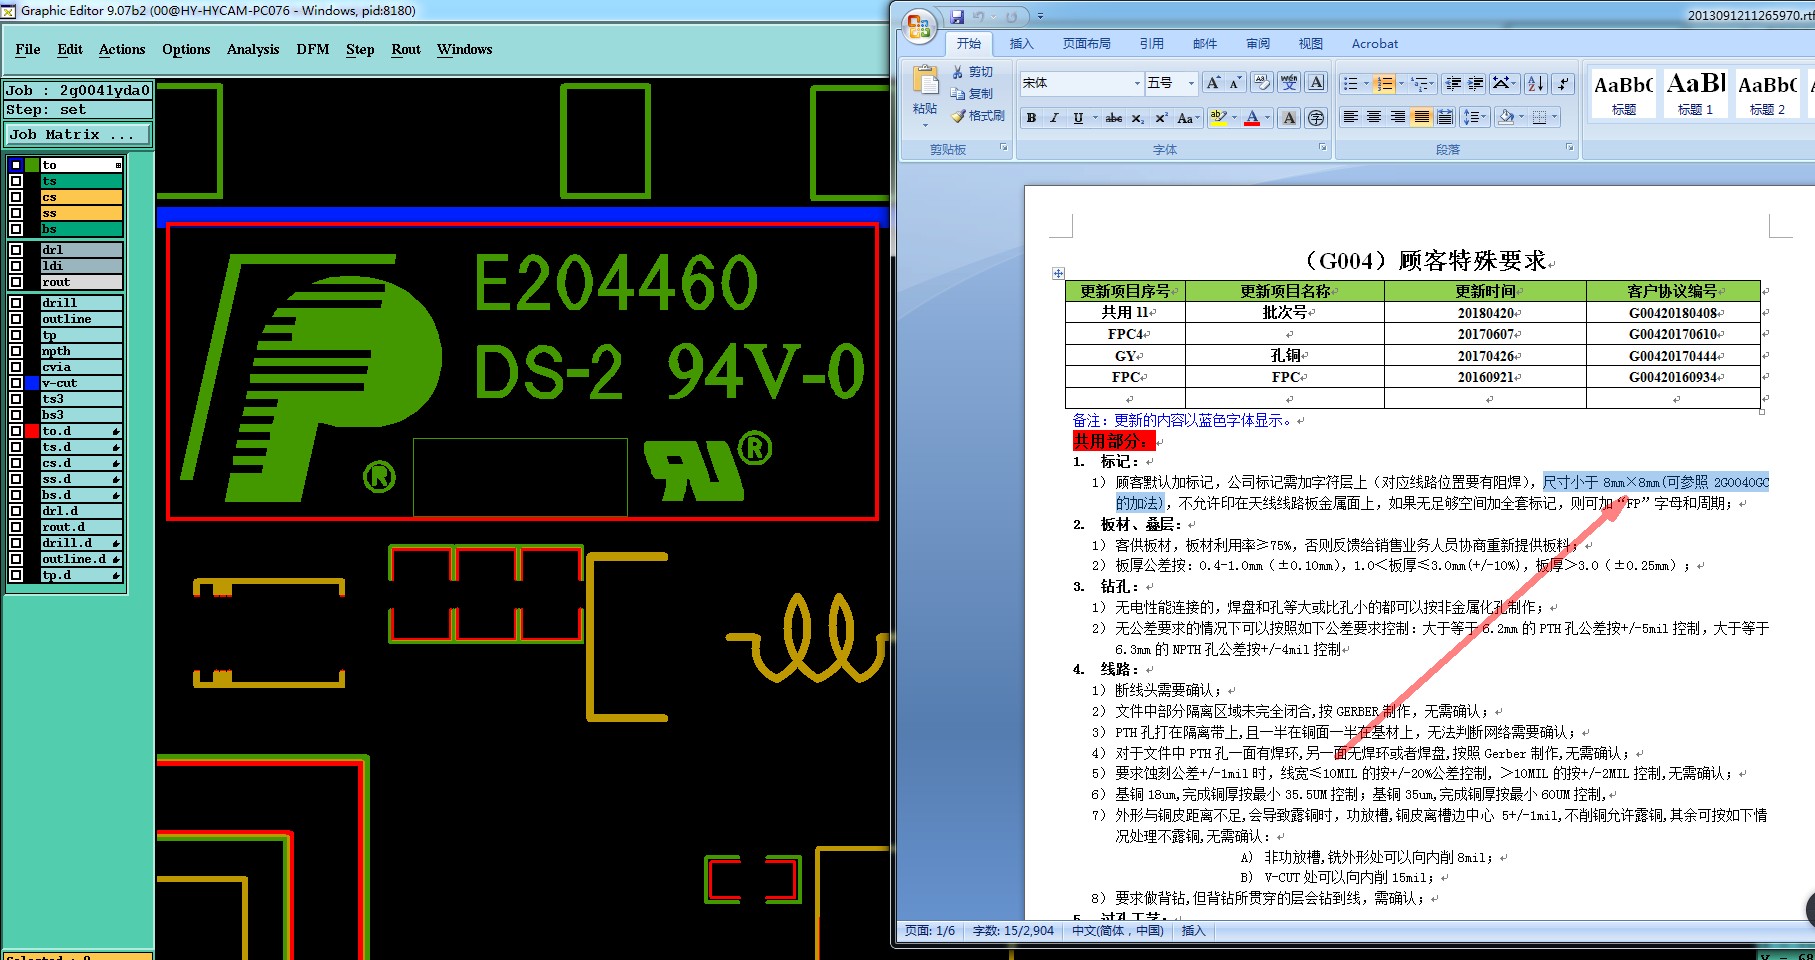
Task: Toggle strikethrough text formatting
Action: pyautogui.click(x=1114, y=118)
